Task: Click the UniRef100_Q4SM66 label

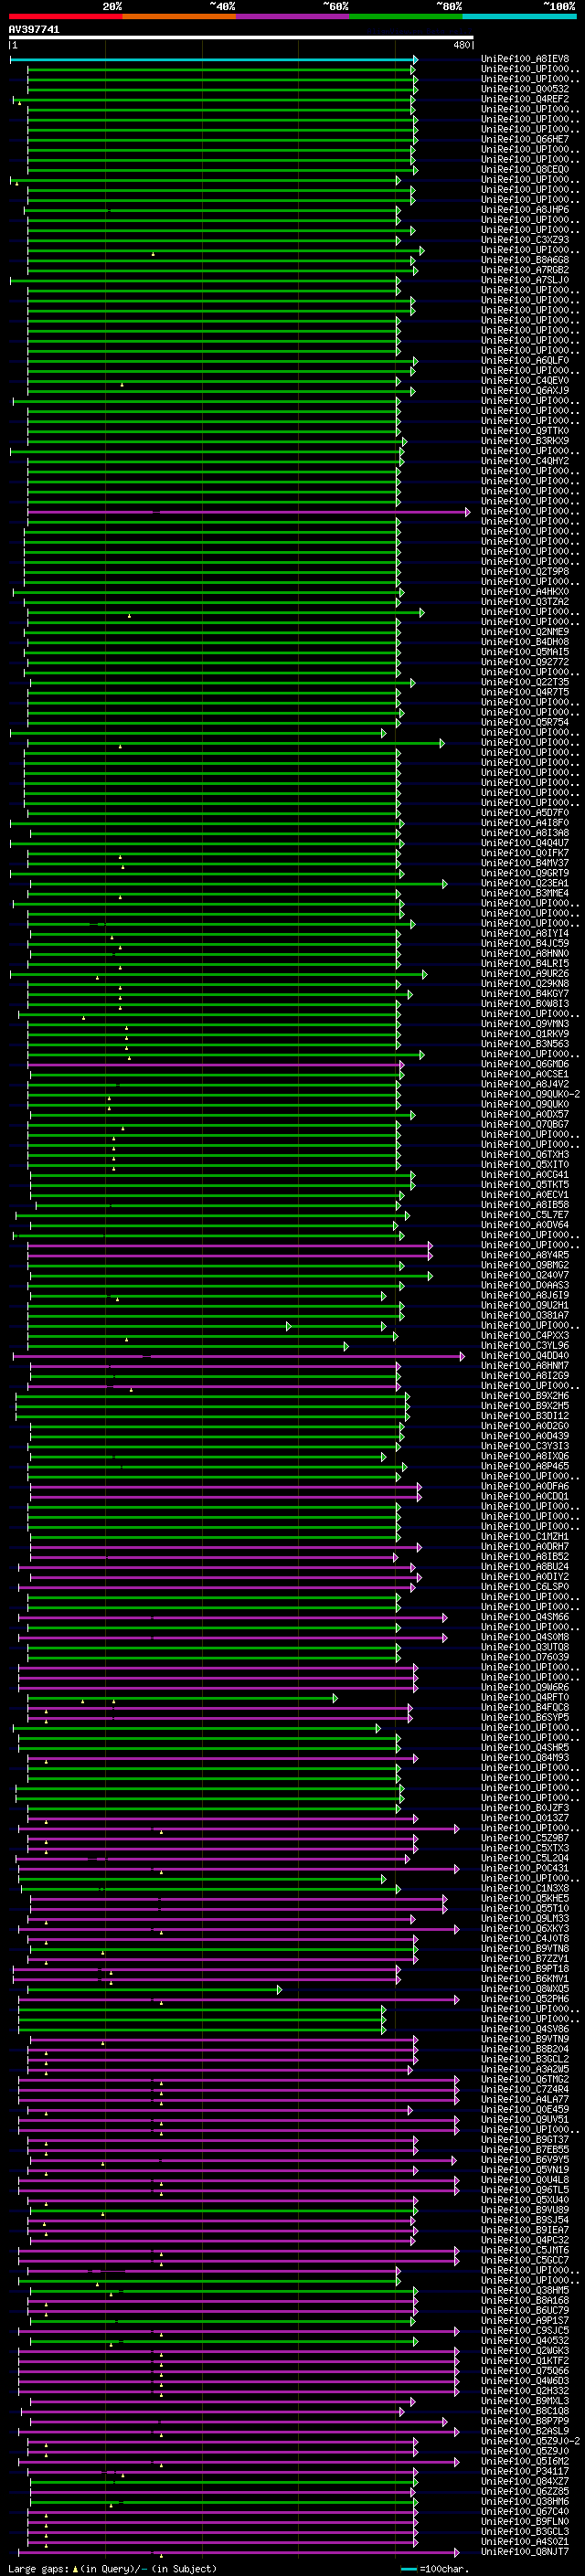Action: click(525, 1617)
